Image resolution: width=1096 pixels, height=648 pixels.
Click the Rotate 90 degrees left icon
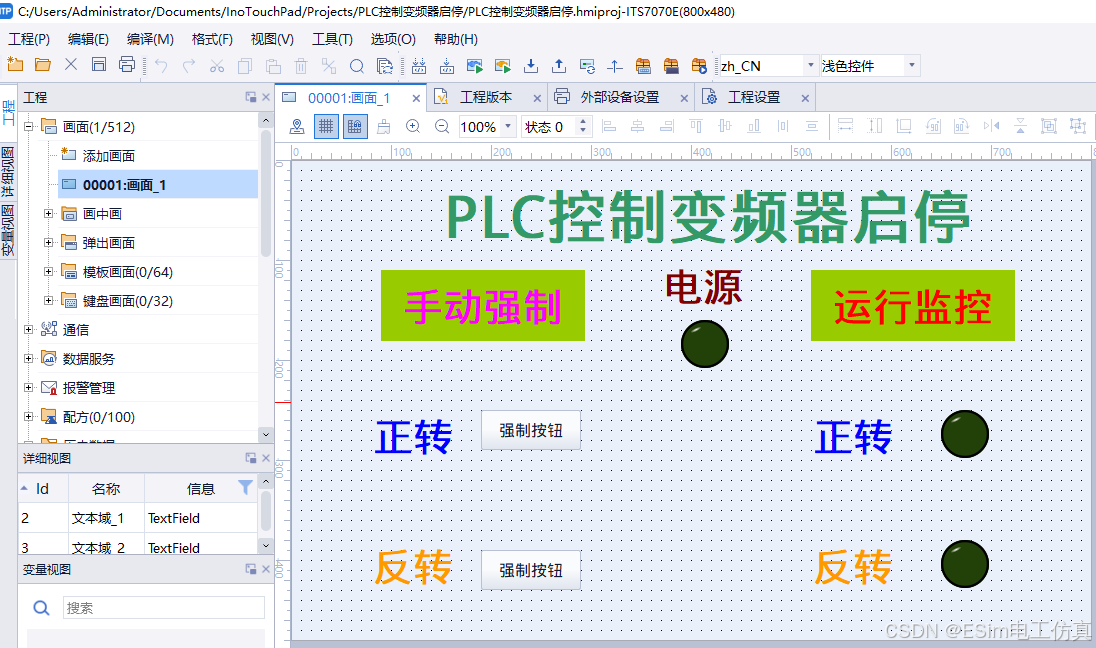tap(933, 127)
